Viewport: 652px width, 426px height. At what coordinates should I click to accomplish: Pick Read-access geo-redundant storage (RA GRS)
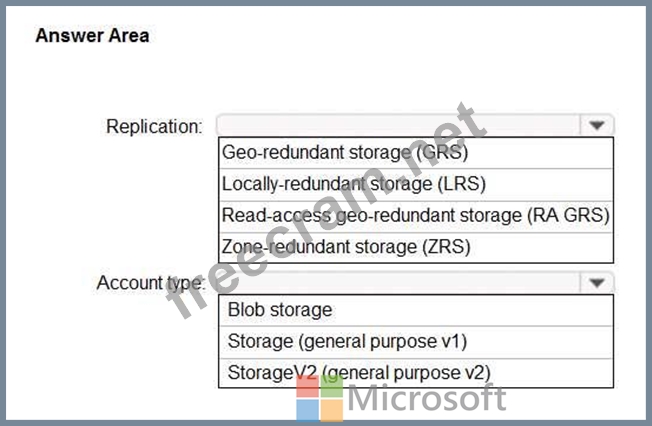416,216
